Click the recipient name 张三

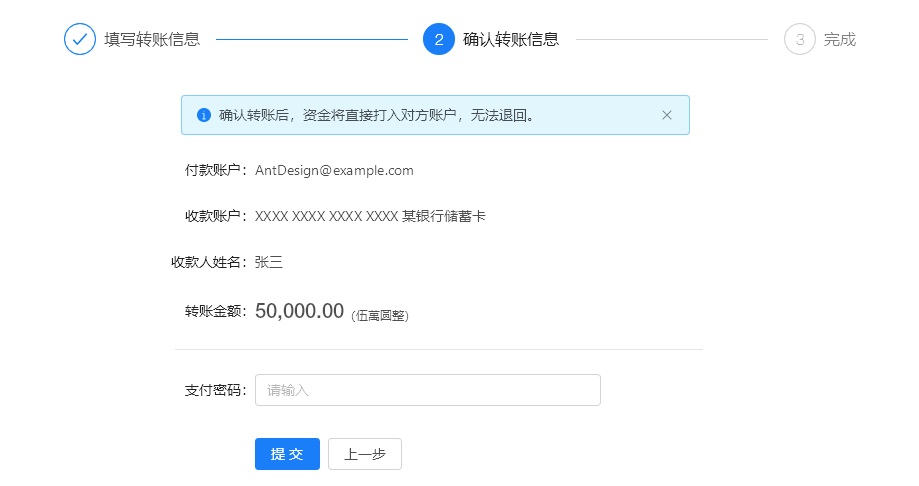(268, 262)
